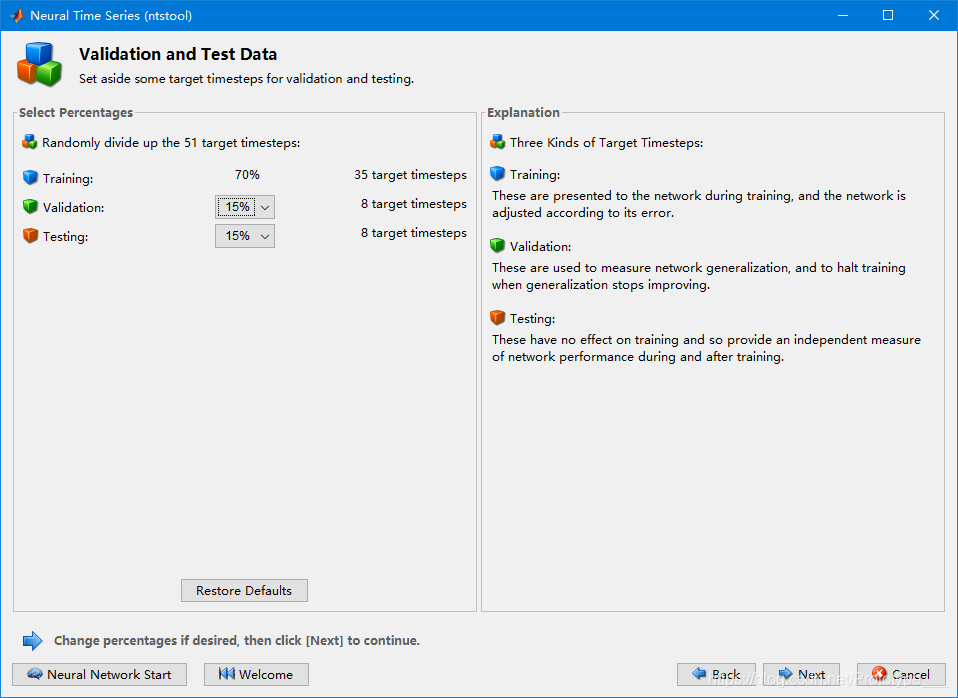Image resolution: width=958 pixels, height=698 pixels.
Task: Click 'Three Kinds of Target Timesteps' text
Action: pos(607,143)
